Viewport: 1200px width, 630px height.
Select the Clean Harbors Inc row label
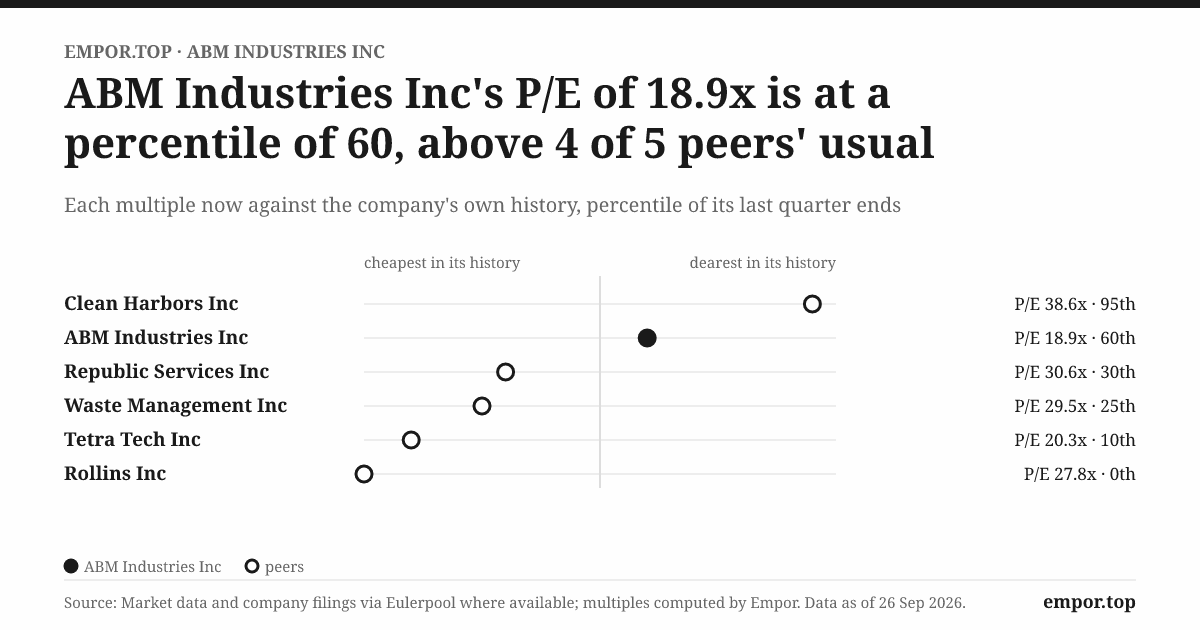point(151,303)
